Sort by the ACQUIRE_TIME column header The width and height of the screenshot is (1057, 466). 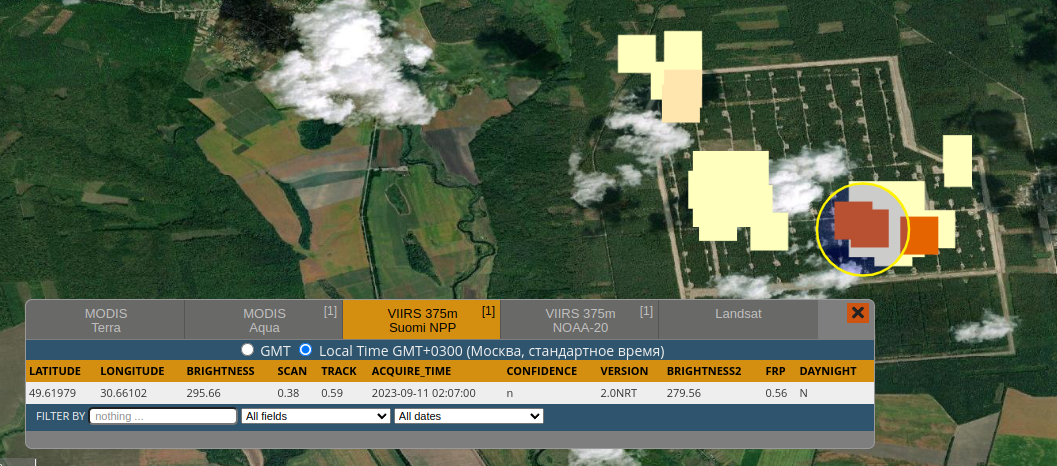(x=411, y=371)
